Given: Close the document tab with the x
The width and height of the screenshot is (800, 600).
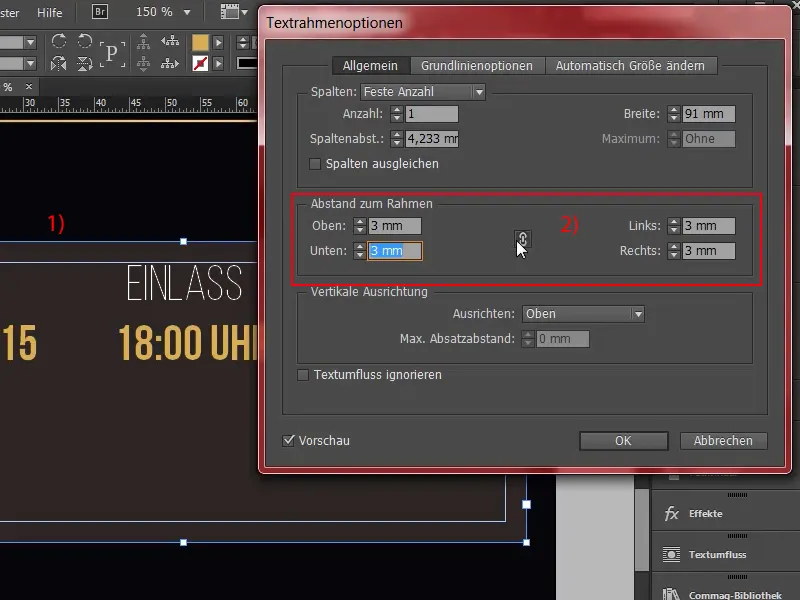Looking at the screenshot, I should (29, 87).
